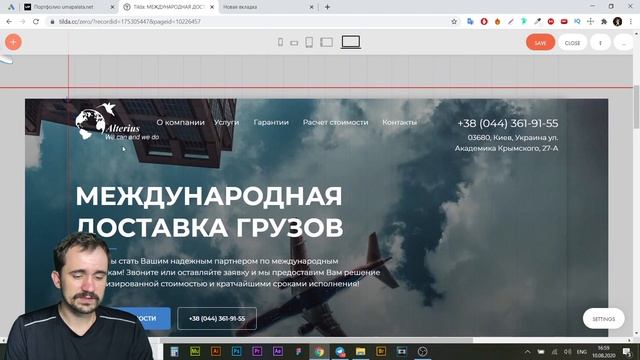Open Calculator from taskbar
Viewport: 640px width, 360px height.
click(174, 351)
